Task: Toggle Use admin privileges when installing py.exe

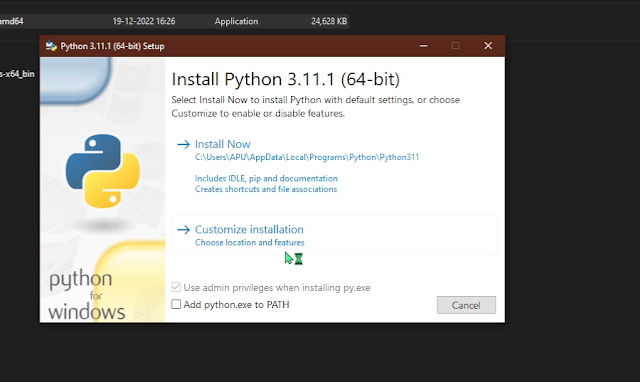Action: tap(176, 287)
